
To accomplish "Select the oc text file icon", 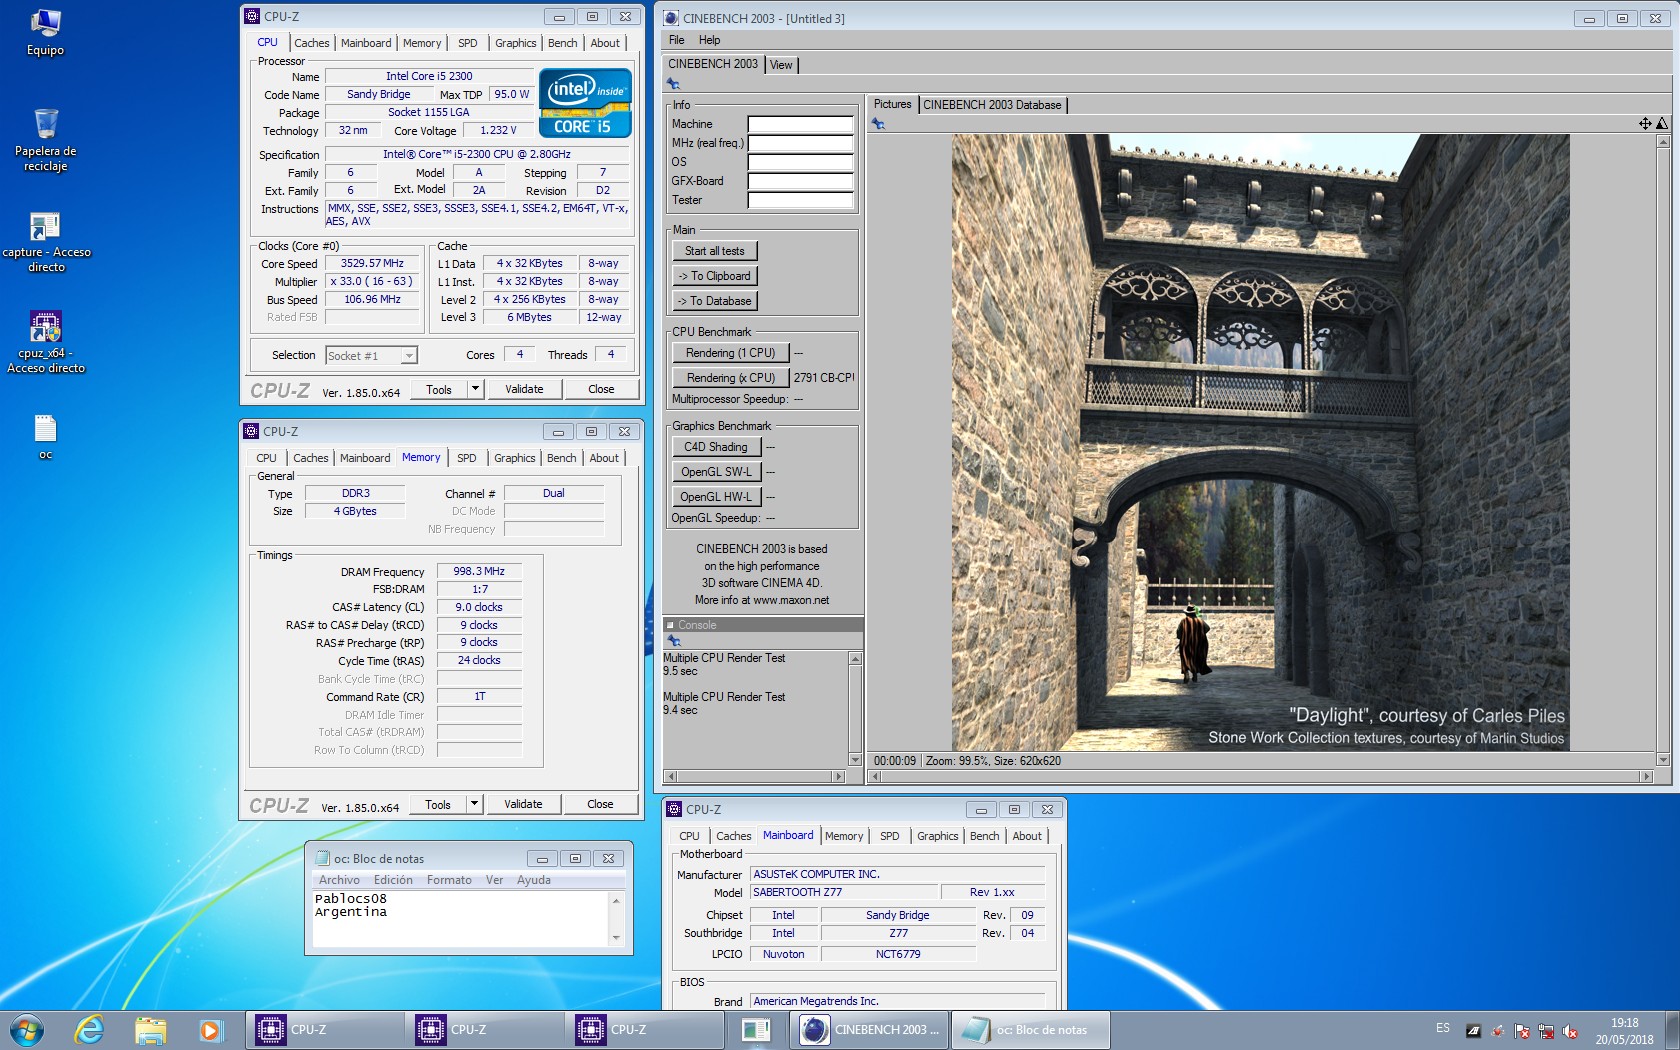I will (46, 437).
